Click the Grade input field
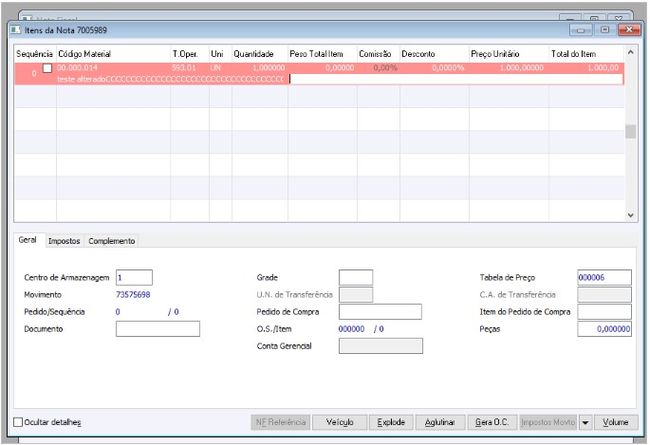The width and height of the screenshot is (650, 445). click(x=356, y=277)
